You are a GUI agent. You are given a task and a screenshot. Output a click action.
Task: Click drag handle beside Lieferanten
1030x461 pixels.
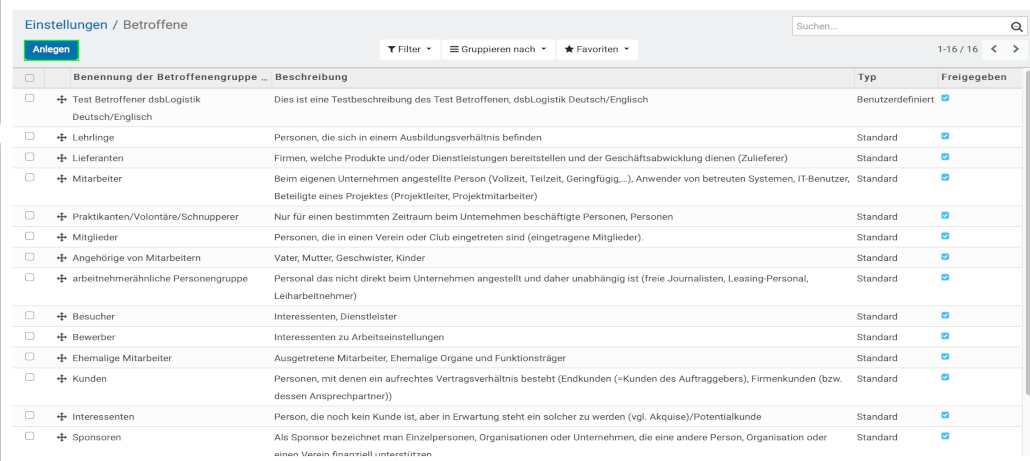tap(62, 158)
